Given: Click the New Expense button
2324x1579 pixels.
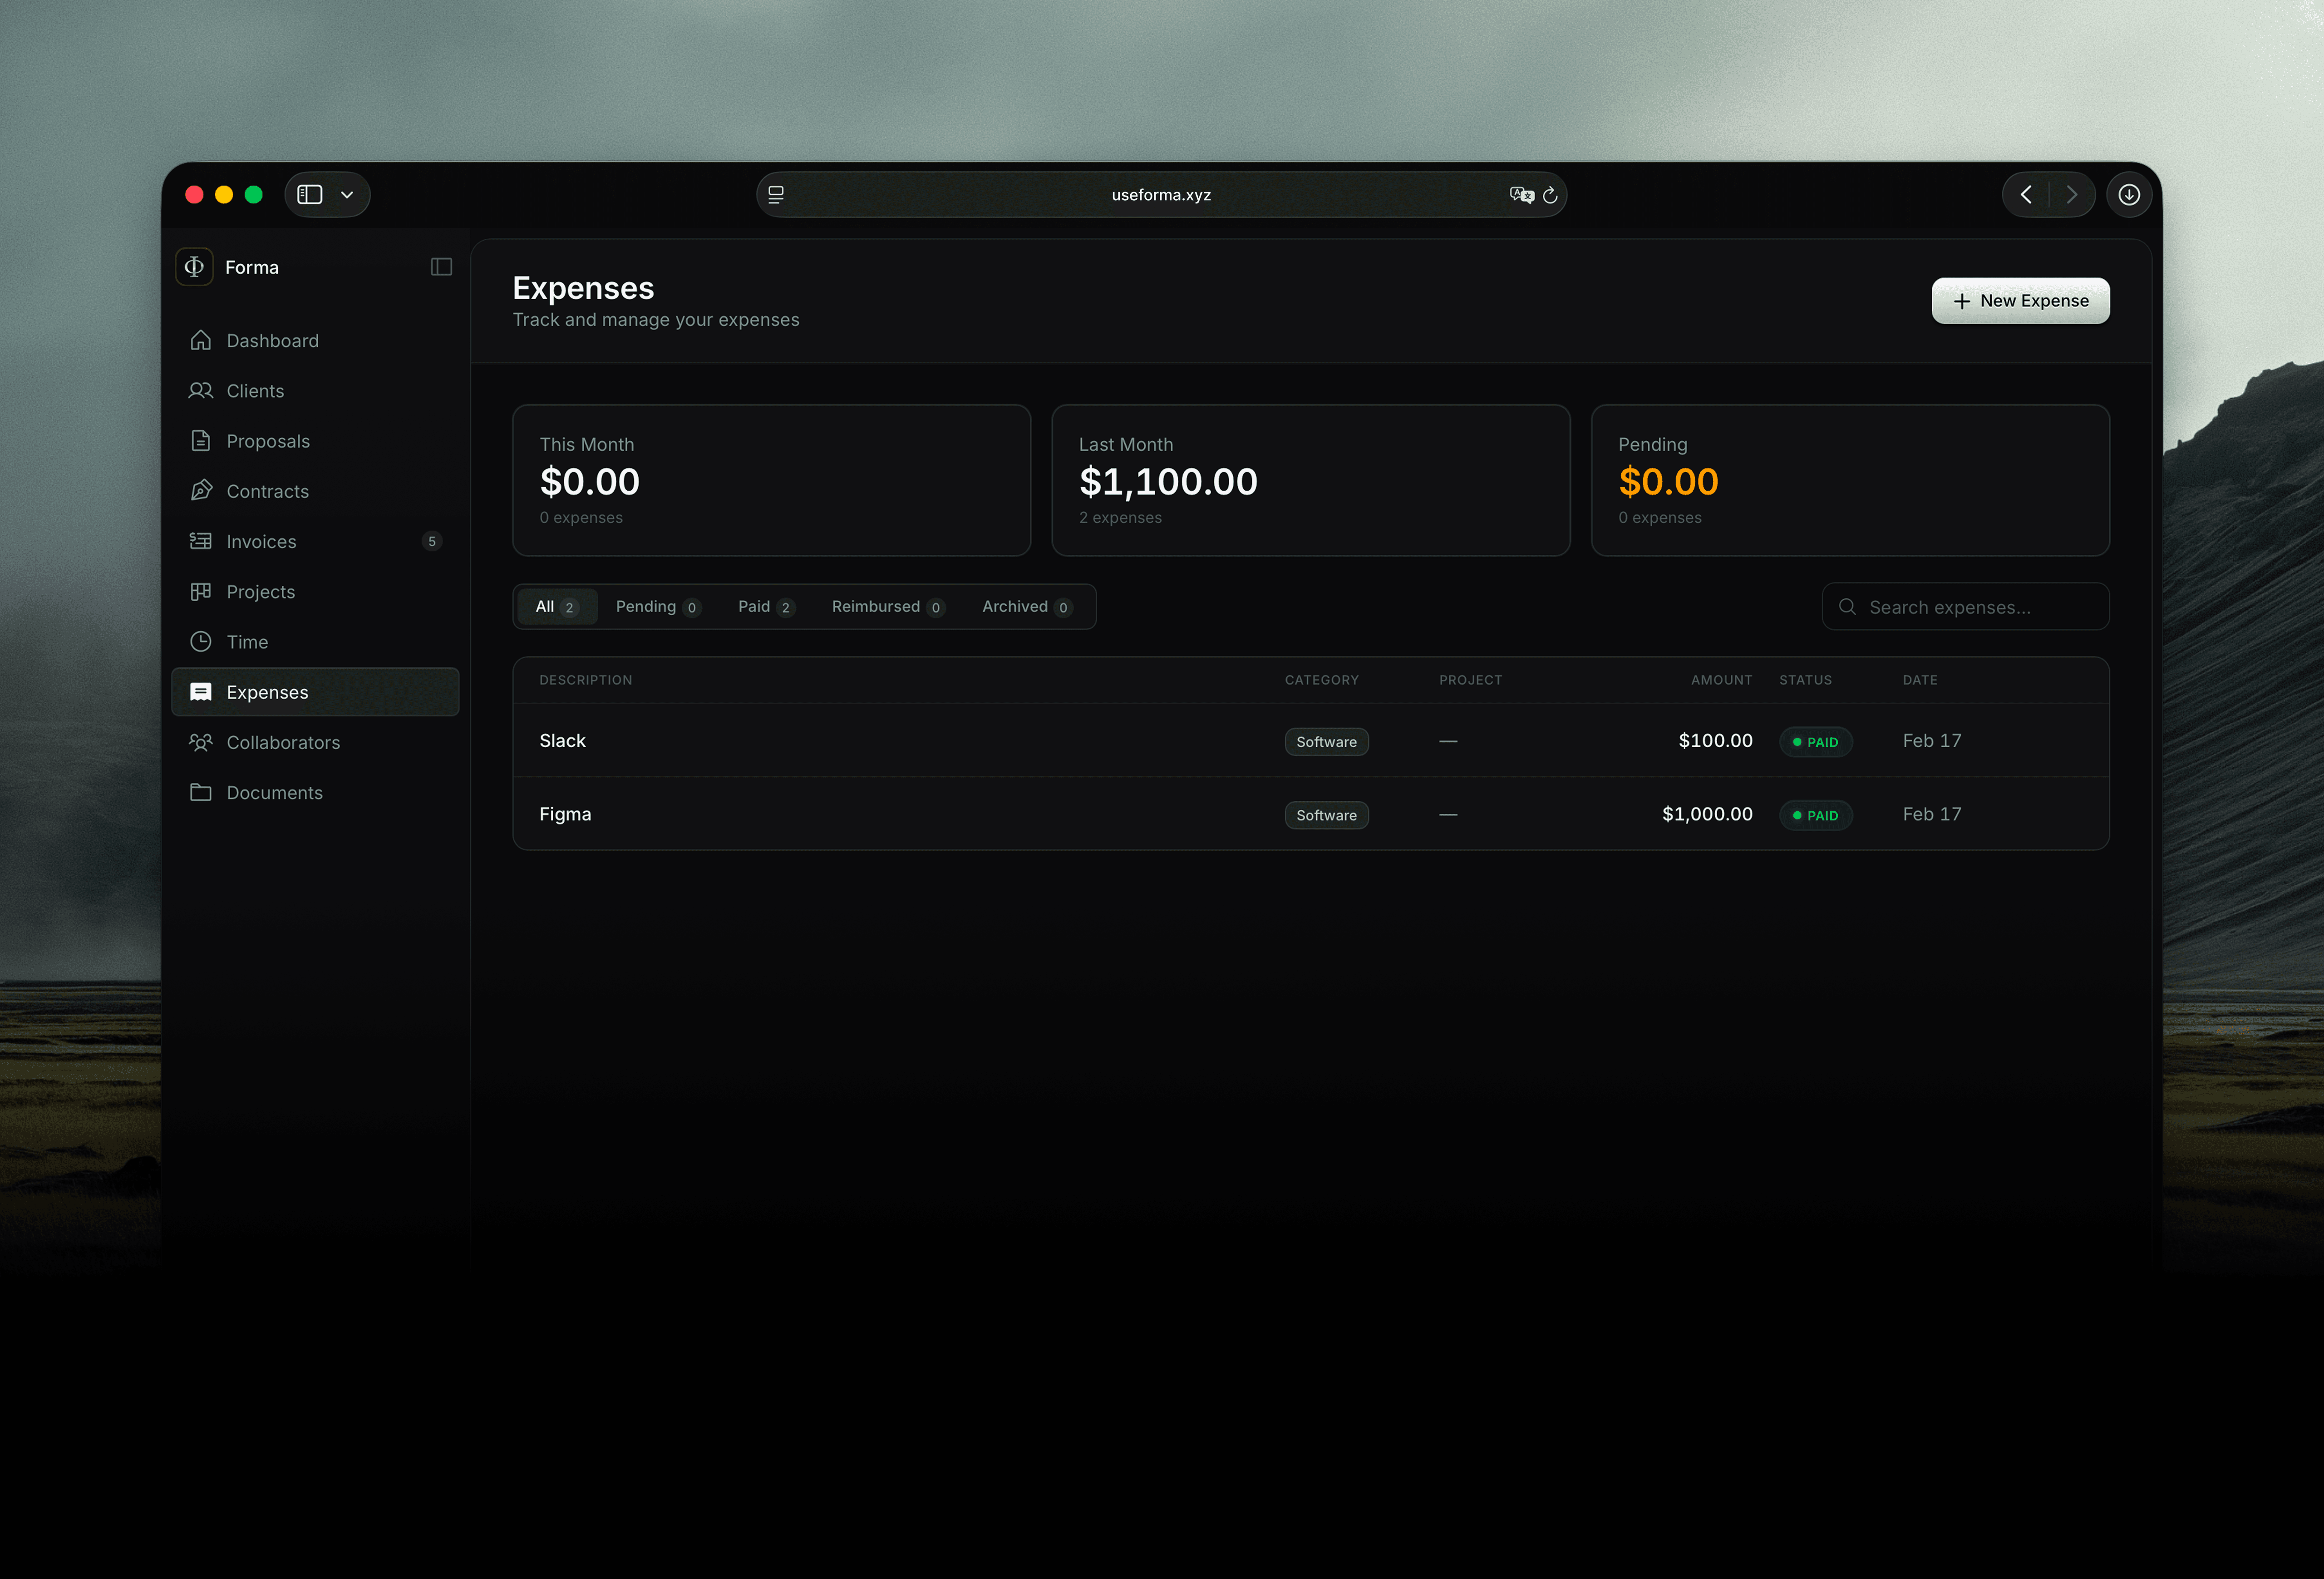Looking at the screenshot, I should click(x=2020, y=301).
